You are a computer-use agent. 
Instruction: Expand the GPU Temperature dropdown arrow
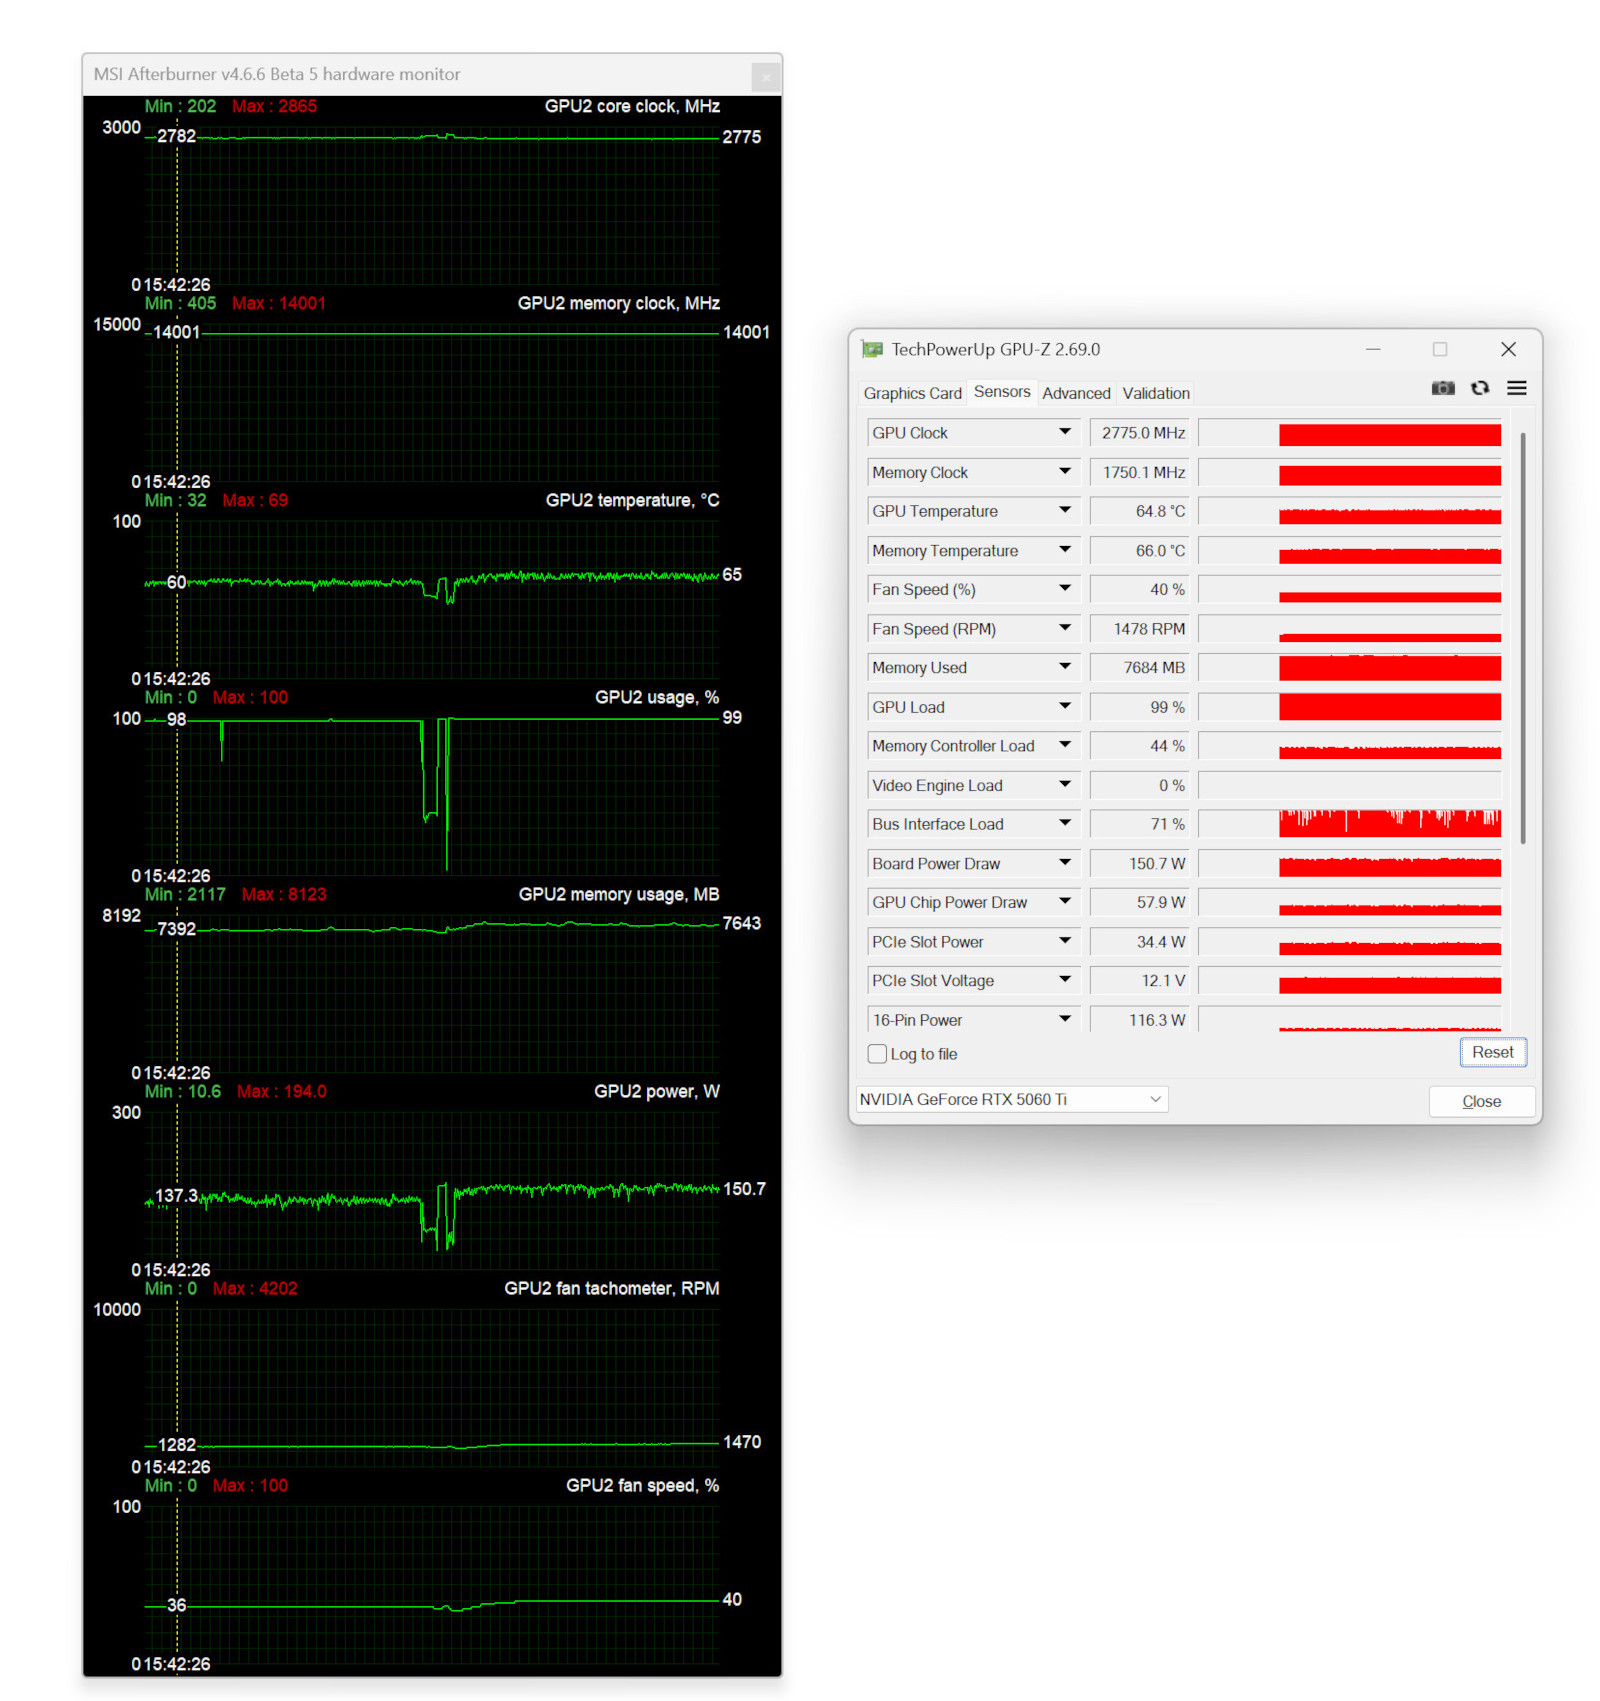click(x=1064, y=511)
